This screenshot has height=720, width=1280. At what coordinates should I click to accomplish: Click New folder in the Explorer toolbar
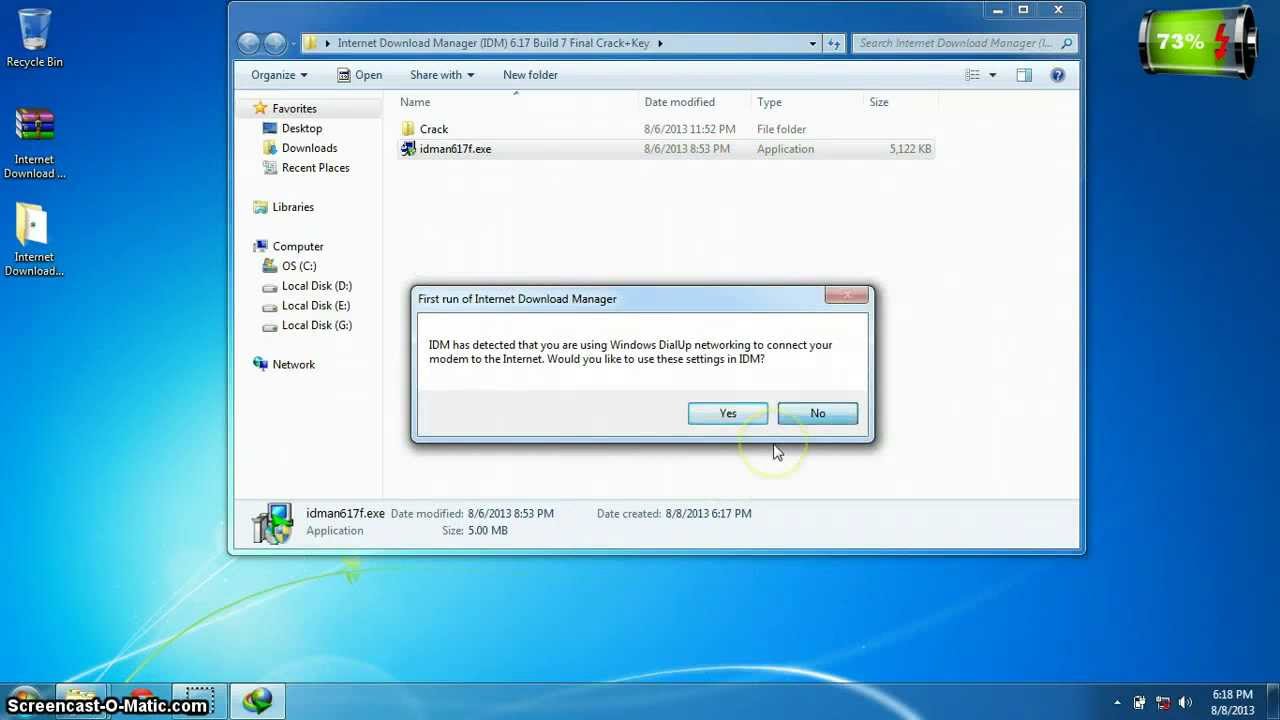coord(530,75)
